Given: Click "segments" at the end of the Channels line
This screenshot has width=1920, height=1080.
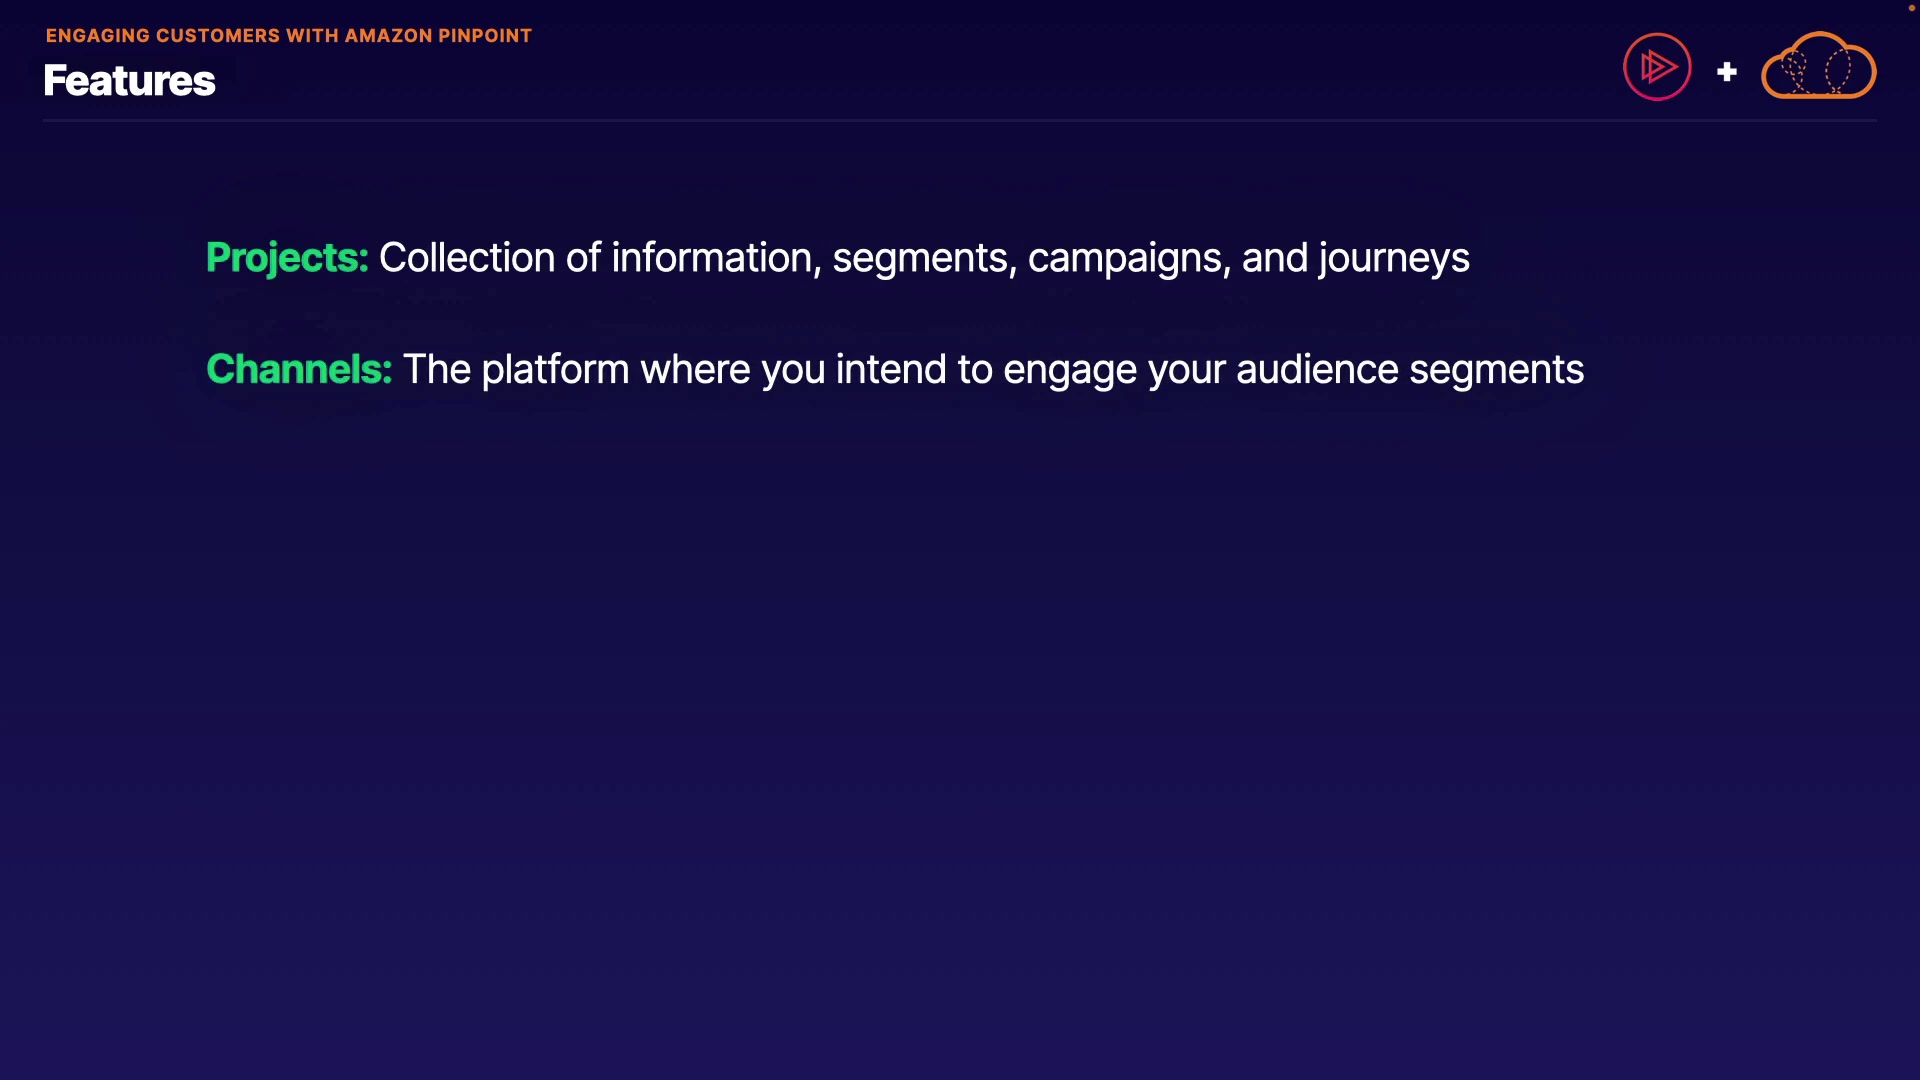Looking at the screenshot, I should point(1496,370).
